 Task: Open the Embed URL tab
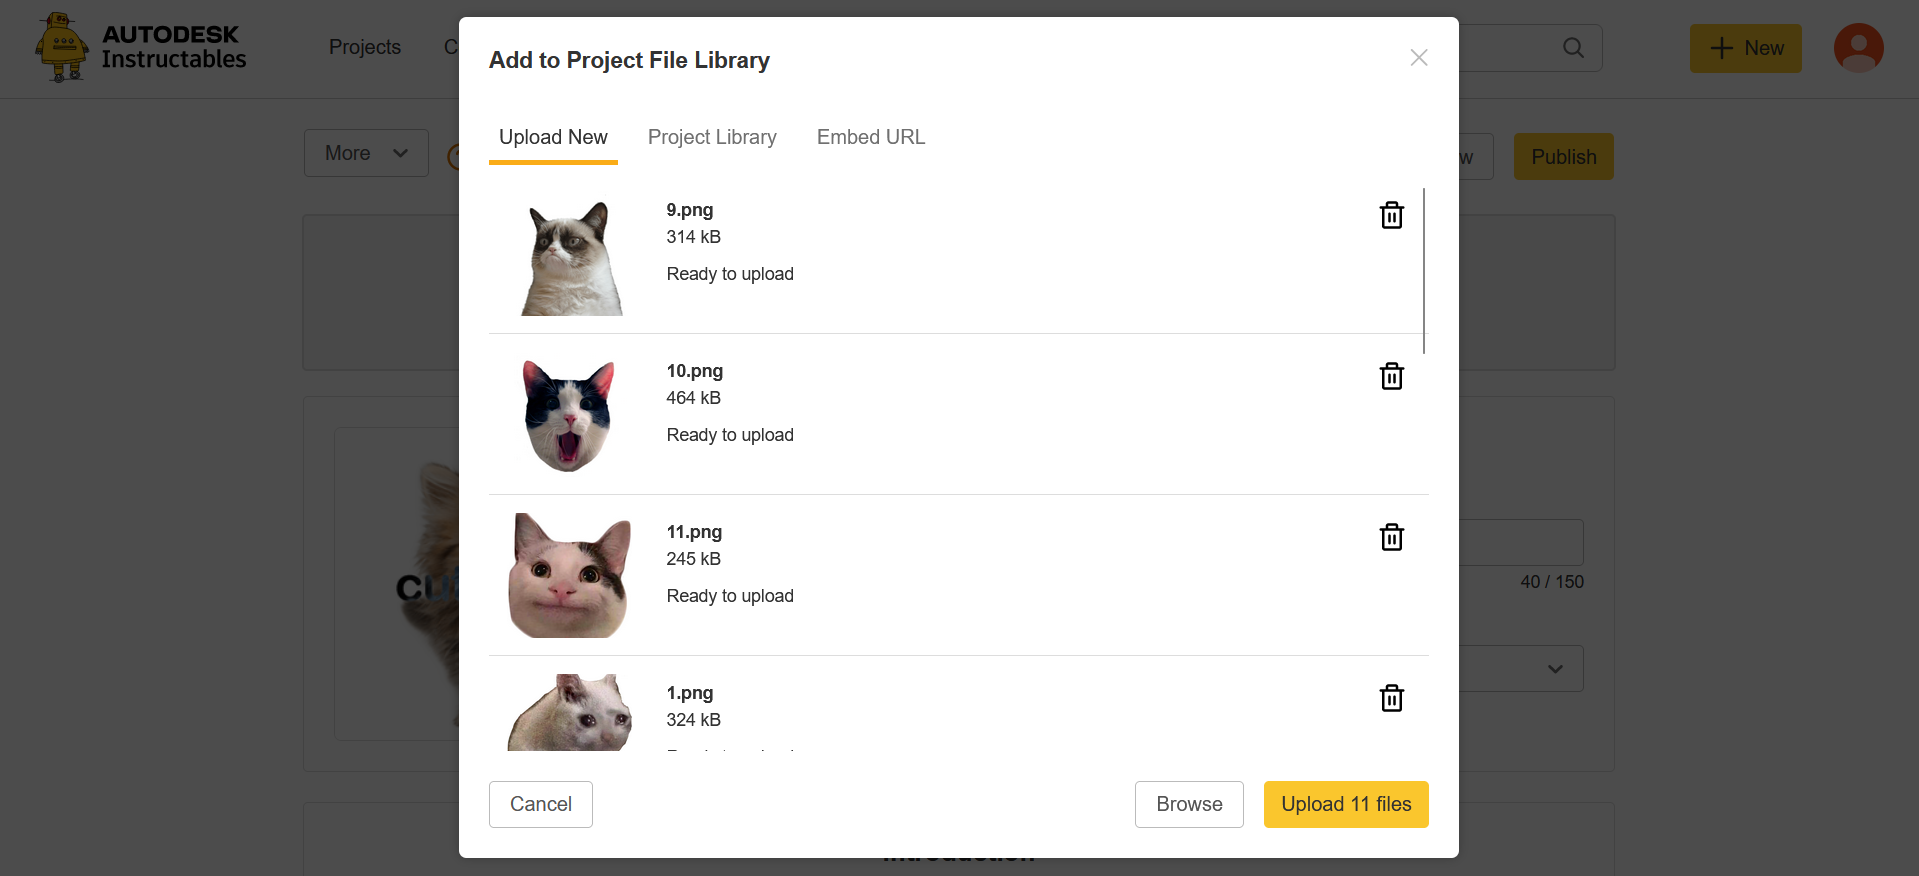click(871, 138)
